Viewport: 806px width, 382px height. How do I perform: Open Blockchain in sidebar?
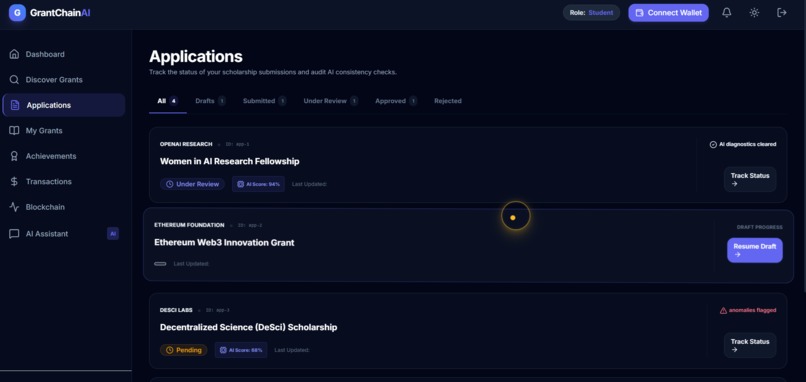[x=64, y=207]
